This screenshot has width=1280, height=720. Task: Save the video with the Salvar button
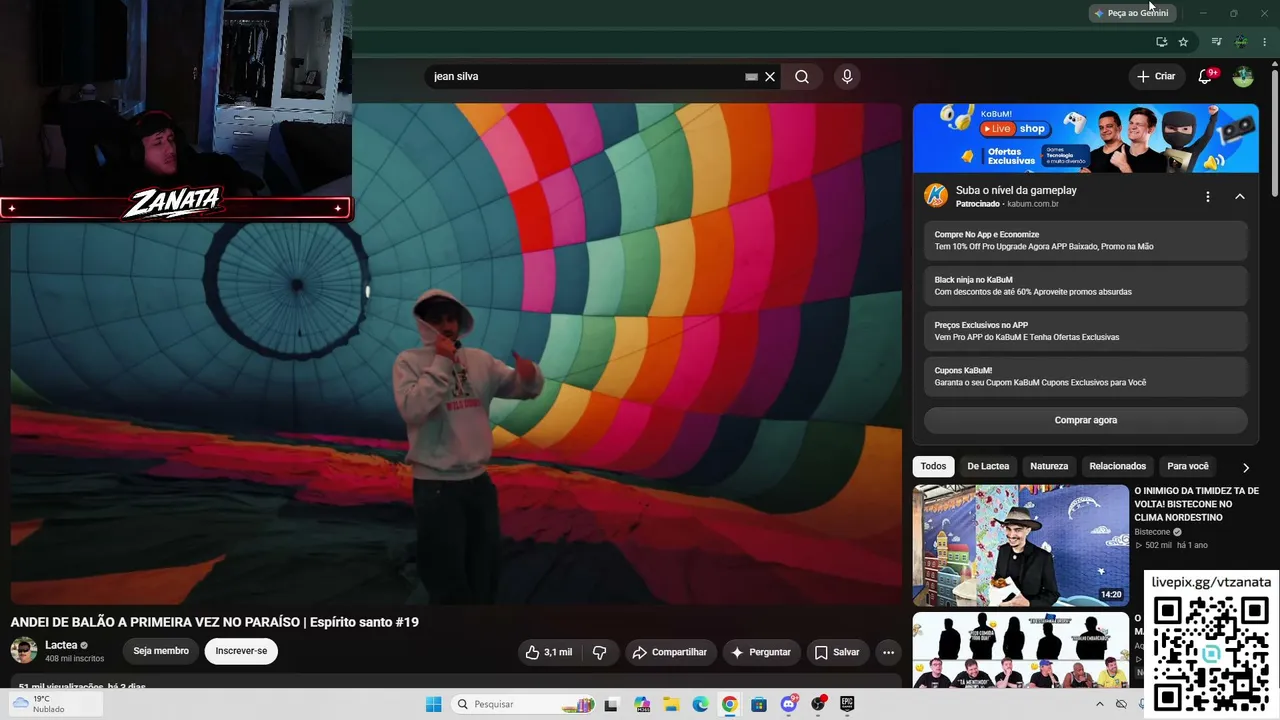(837, 652)
